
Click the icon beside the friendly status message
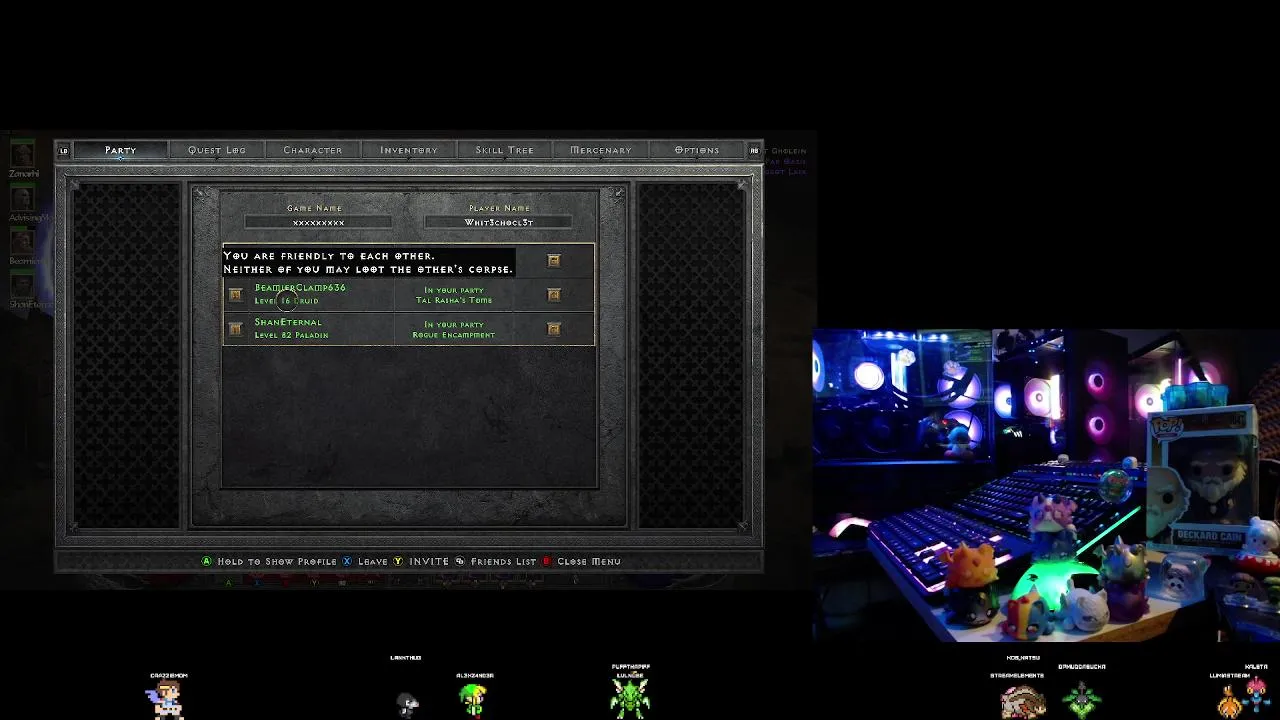[x=554, y=261]
